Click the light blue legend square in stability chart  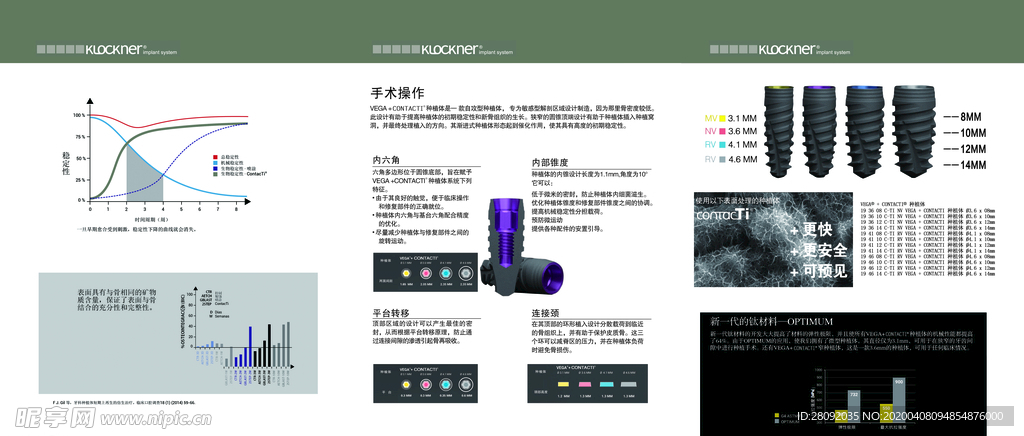[x=216, y=163]
